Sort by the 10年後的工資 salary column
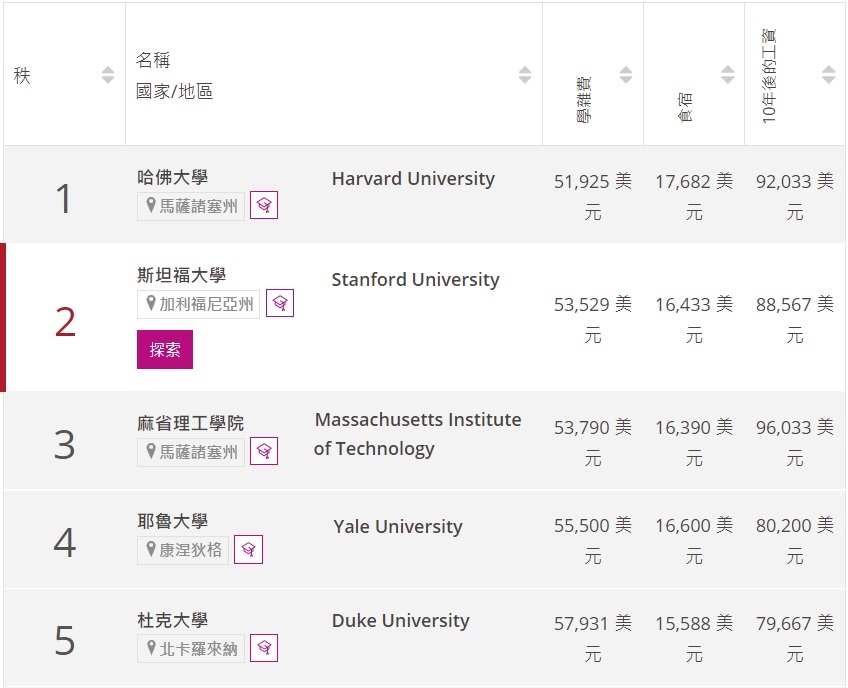 click(x=829, y=75)
